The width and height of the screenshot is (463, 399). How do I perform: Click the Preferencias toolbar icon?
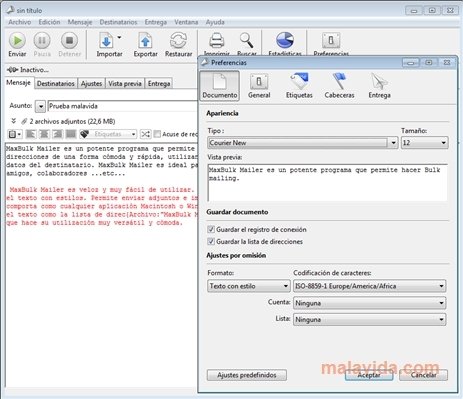point(331,41)
